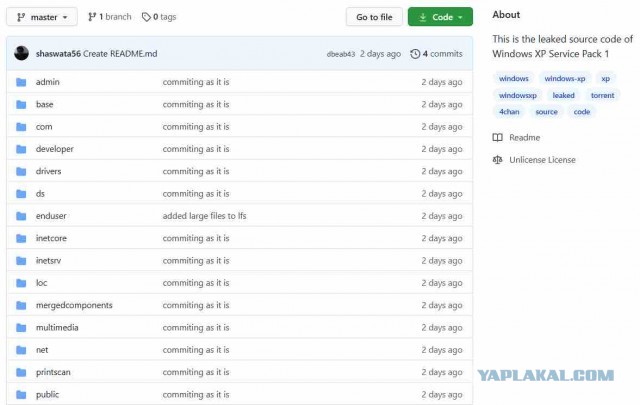Image resolution: width=640 pixels, height=405 pixels.
Task: Click the public folder icon
Action: 21,395
